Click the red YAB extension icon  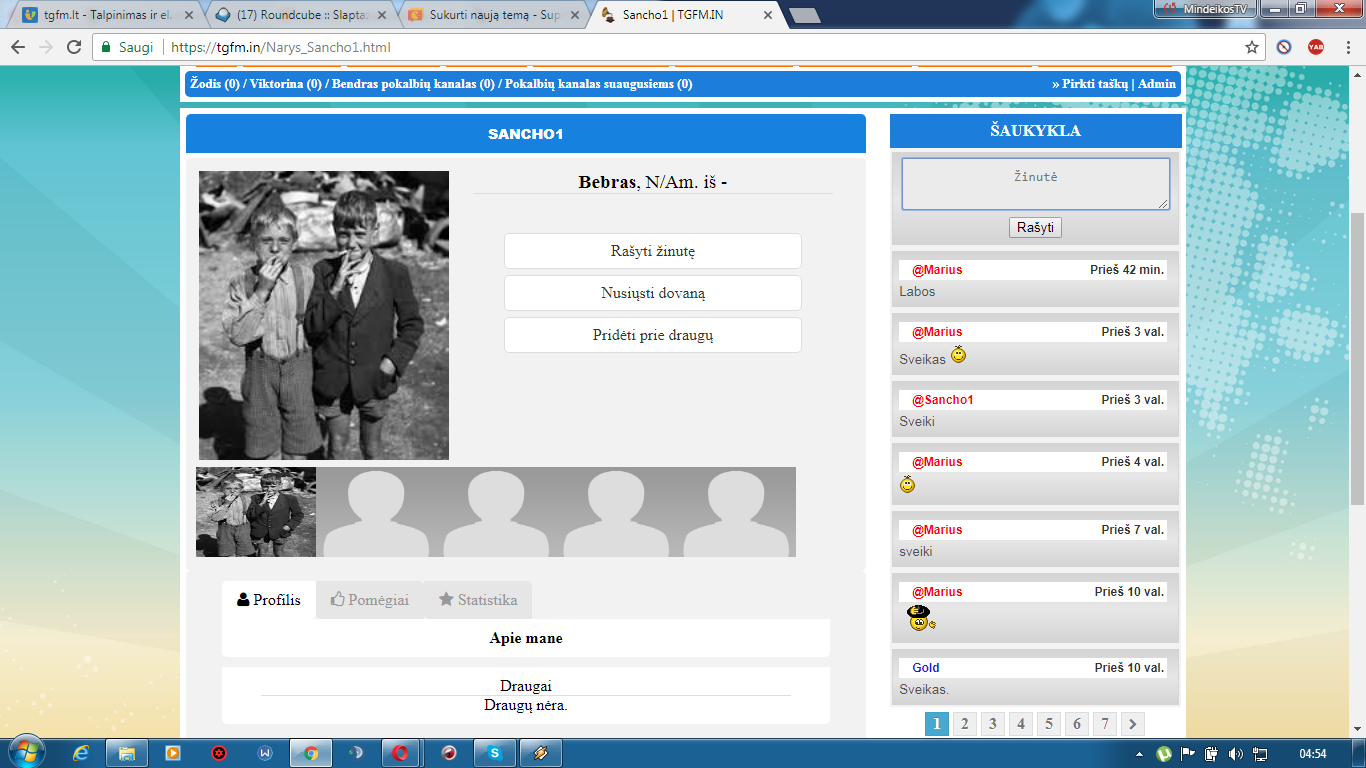pos(1316,47)
